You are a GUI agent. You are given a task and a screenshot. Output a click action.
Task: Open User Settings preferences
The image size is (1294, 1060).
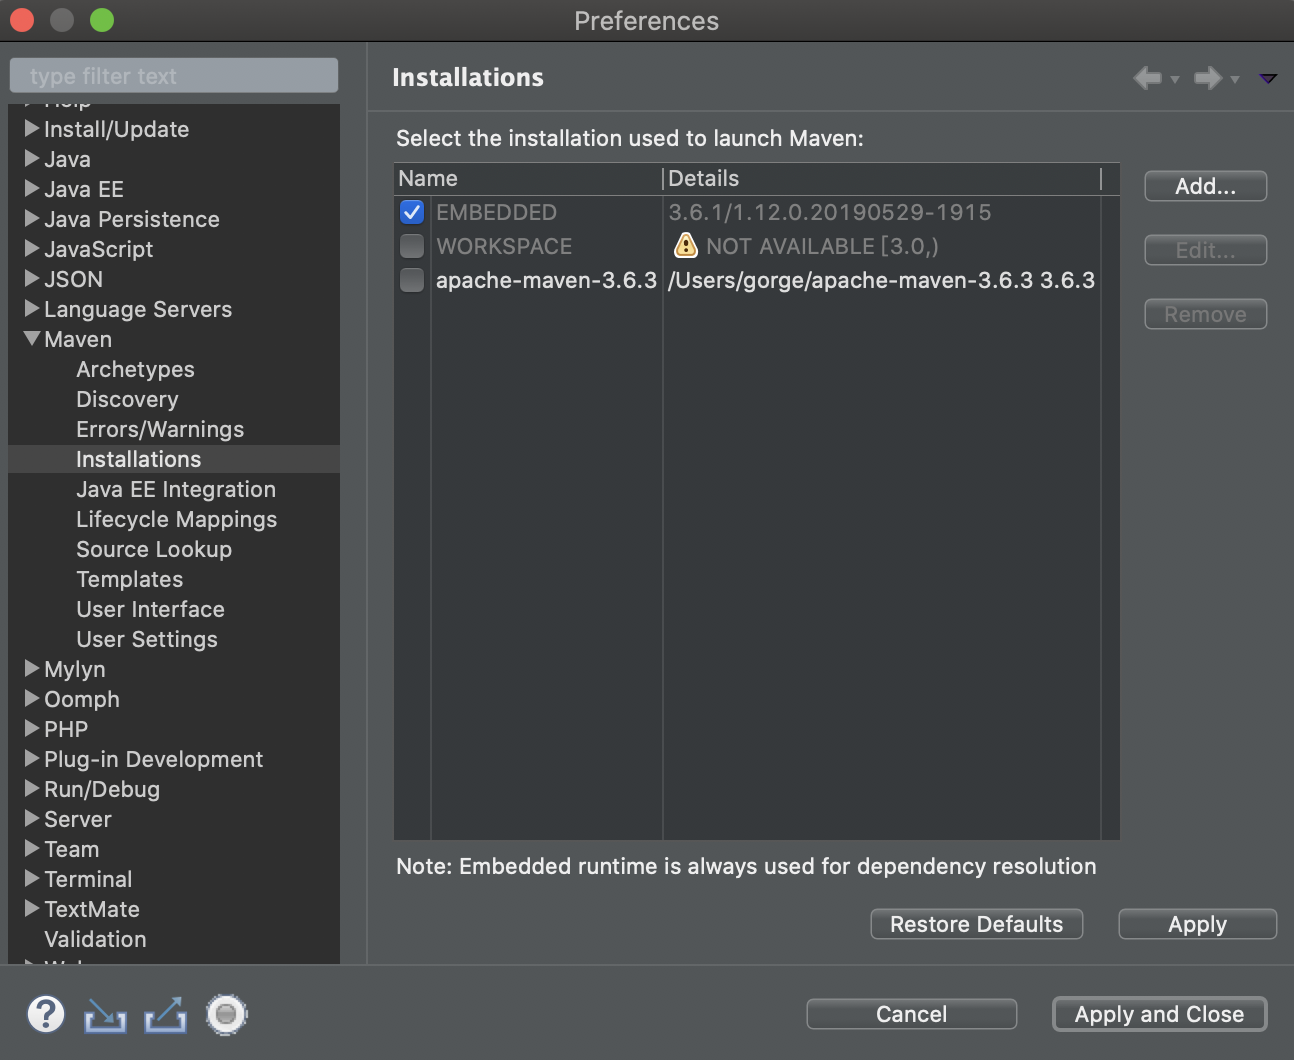point(147,639)
